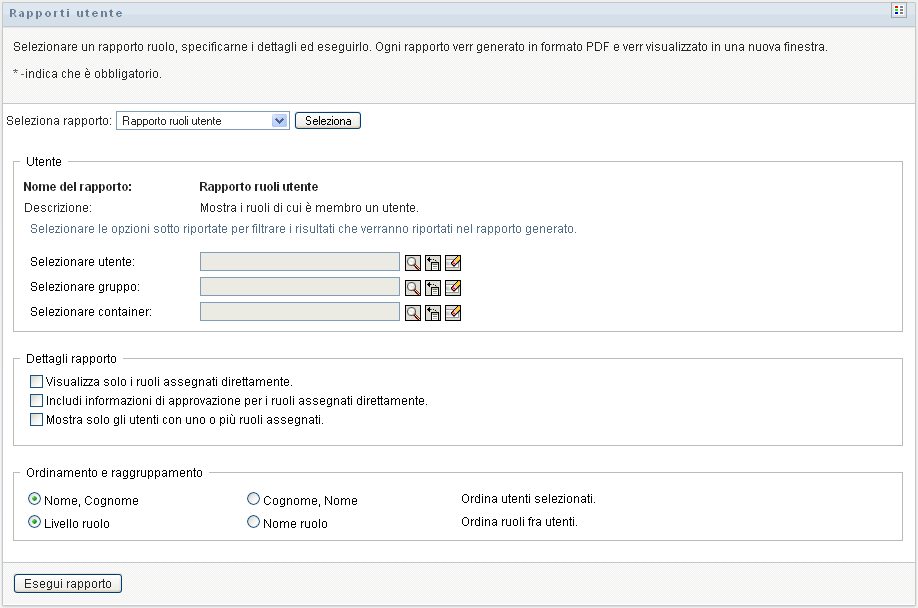The image size is (918, 608).
Task: Click into the Selezionare utente text field
Action: click(x=300, y=262)
